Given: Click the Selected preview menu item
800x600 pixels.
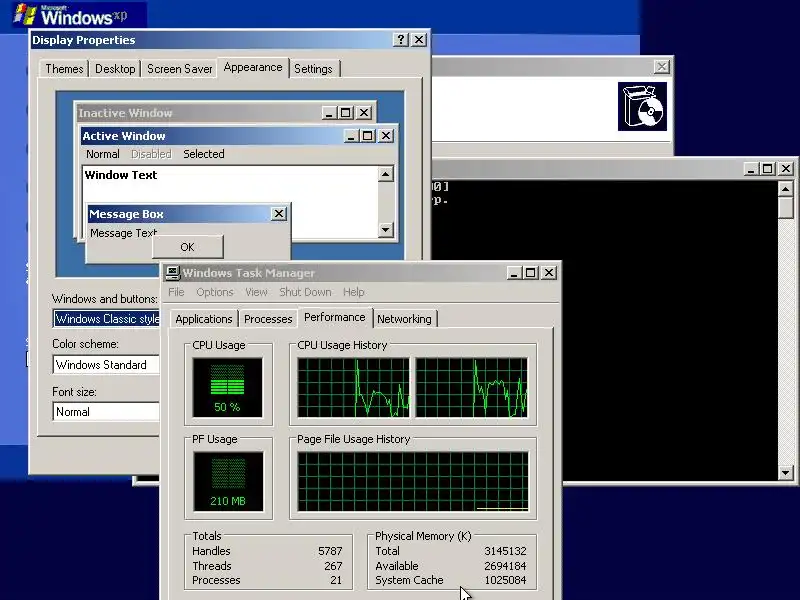Looking at the screenshot, I should (x=204, y=154).
